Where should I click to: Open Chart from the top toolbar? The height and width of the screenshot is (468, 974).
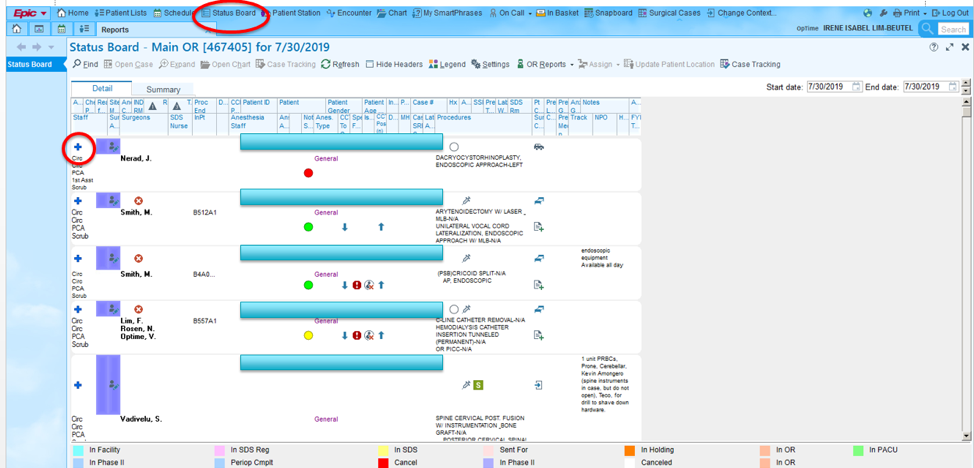[x=392, y=12]
